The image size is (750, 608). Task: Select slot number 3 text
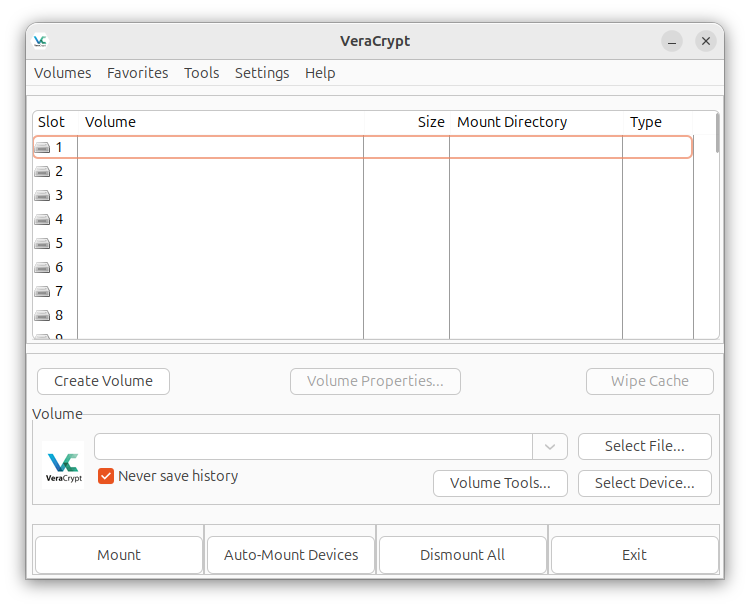(x=59, y=195)
